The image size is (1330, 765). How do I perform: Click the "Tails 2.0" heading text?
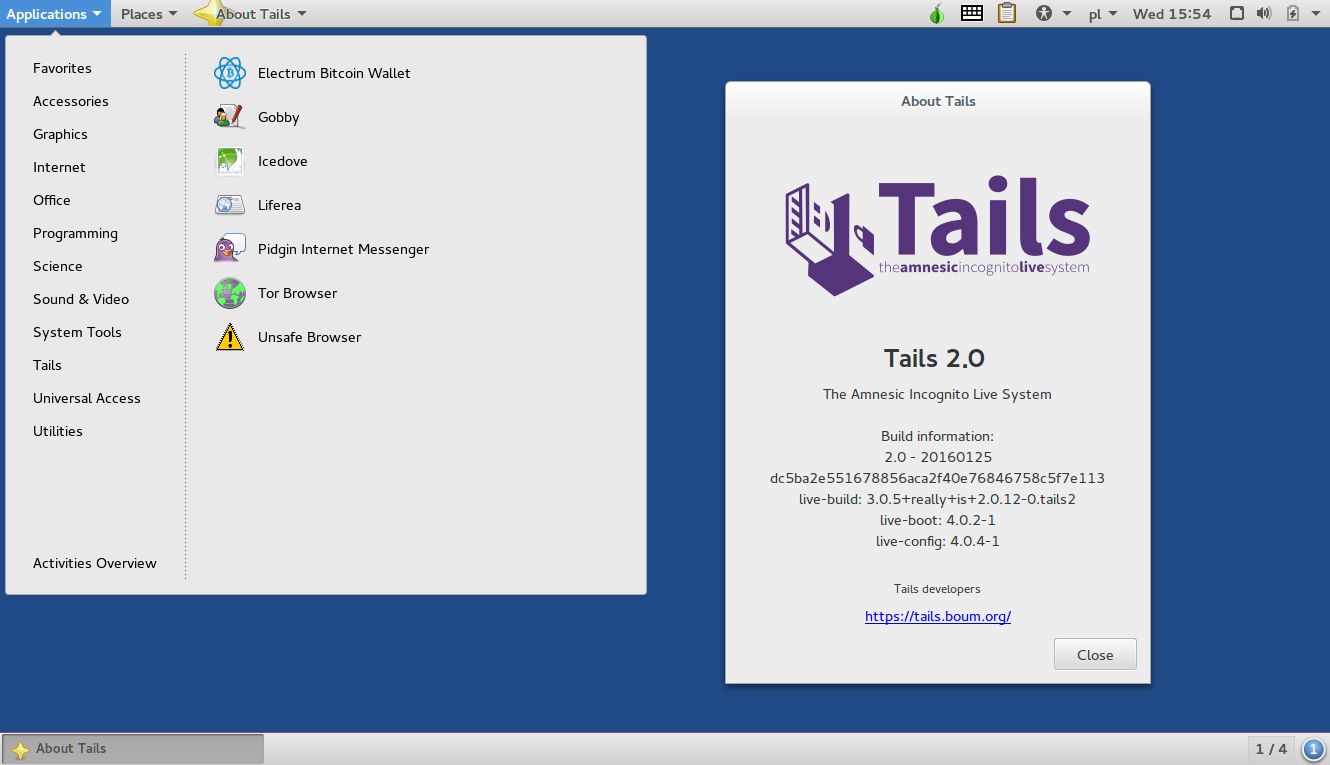point(935,358)
